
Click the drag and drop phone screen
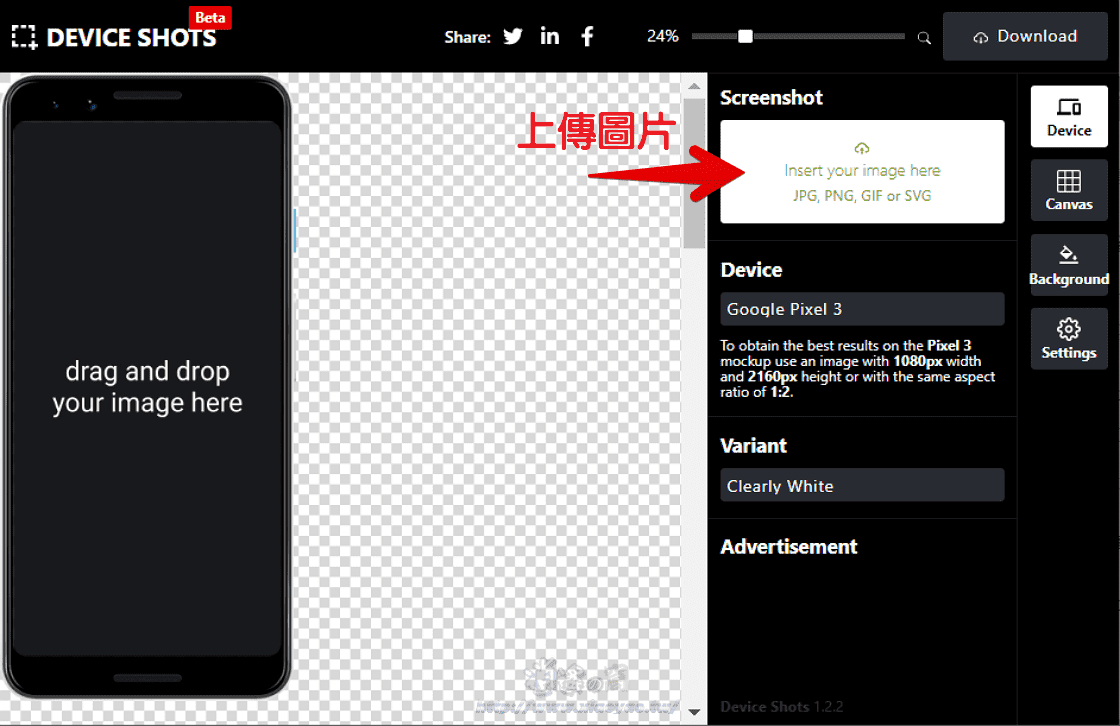click(x=147, y=388)
